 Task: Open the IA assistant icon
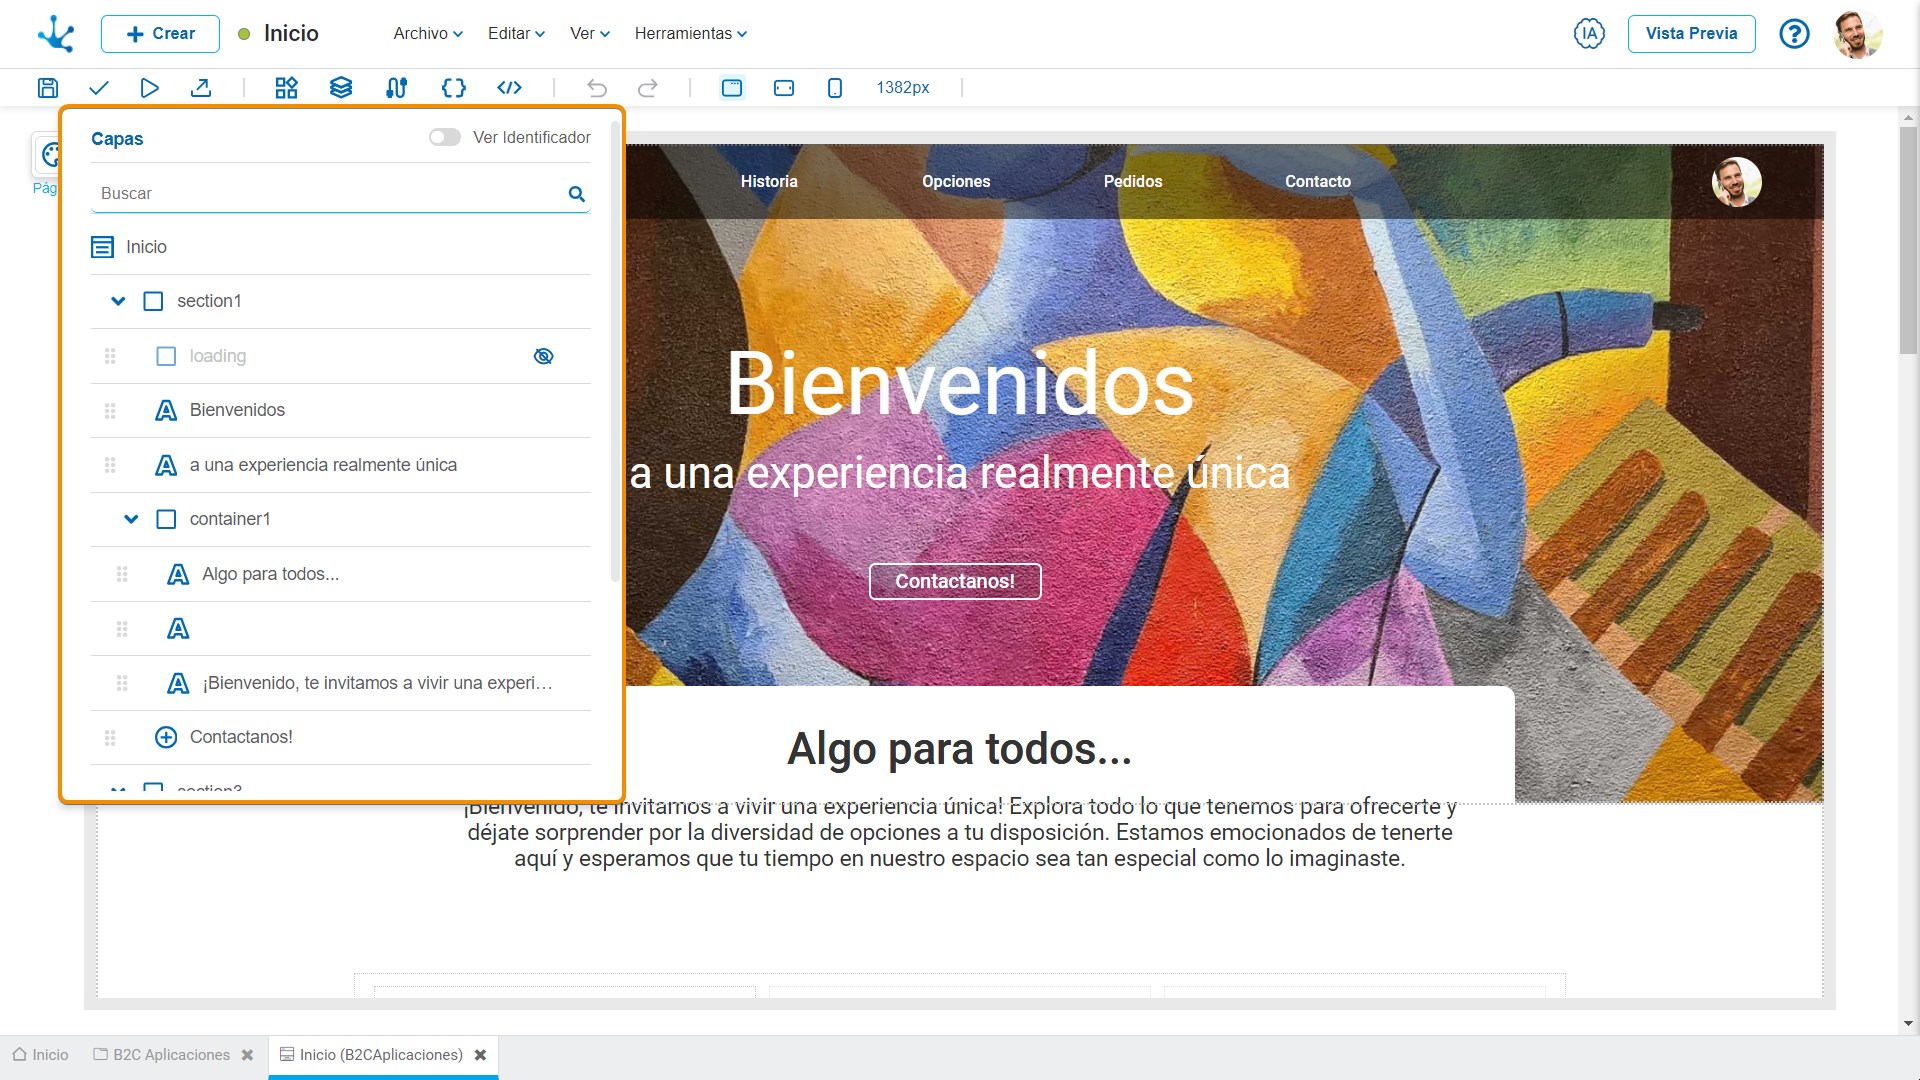[x=1589, y=33]
